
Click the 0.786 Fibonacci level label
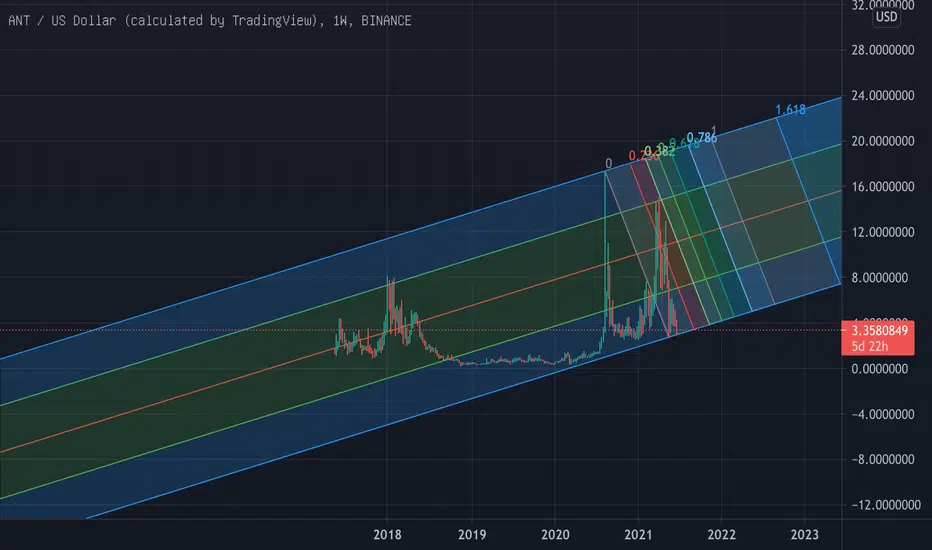tap(702, 138)
